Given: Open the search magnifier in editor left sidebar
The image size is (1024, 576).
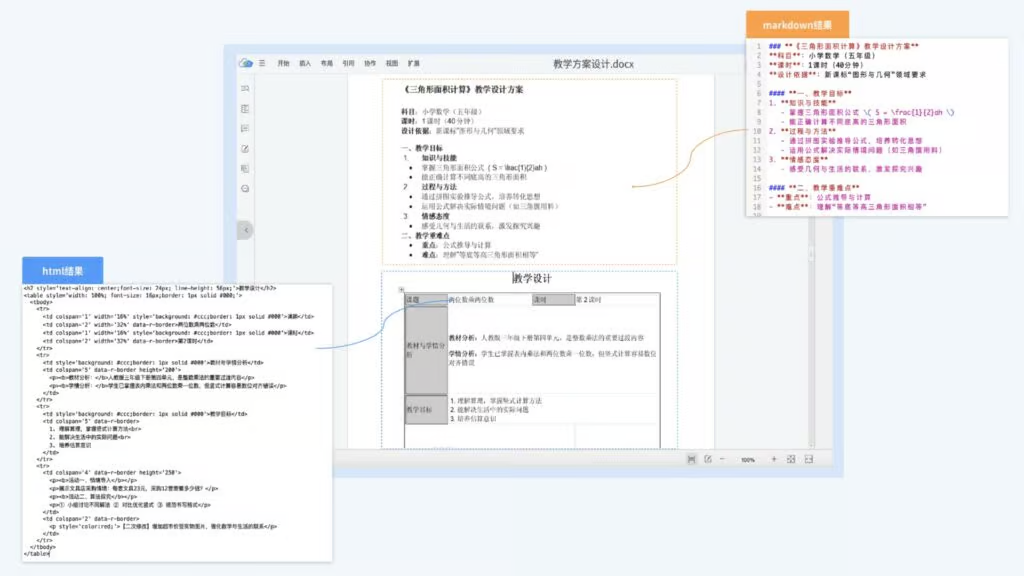Looking at the screenshot, I should [x=245, y=88].
